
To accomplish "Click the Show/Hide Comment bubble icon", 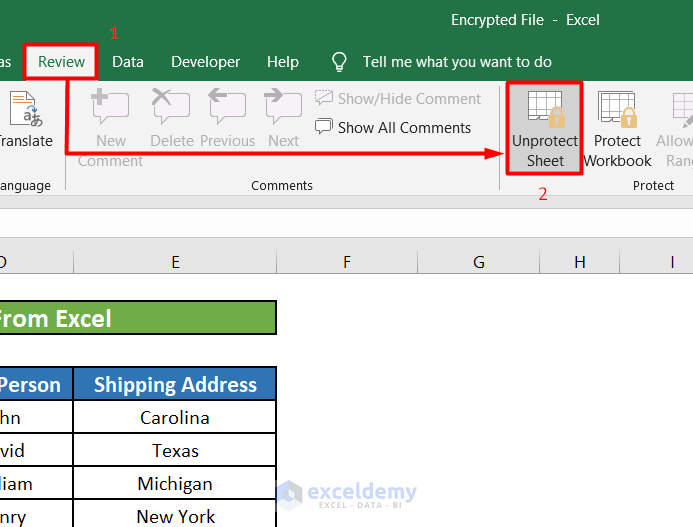I will point(324,98).
